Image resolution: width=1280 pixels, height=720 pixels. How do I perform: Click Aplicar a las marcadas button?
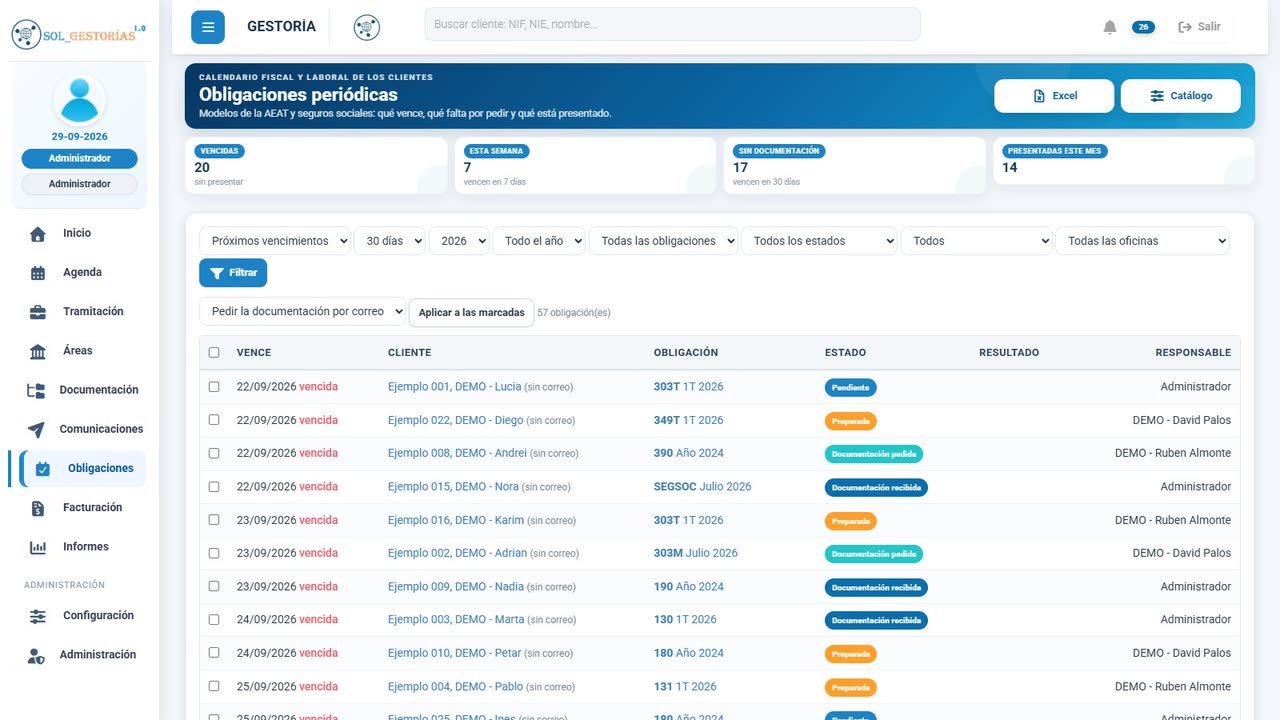(x=471, y=312)
